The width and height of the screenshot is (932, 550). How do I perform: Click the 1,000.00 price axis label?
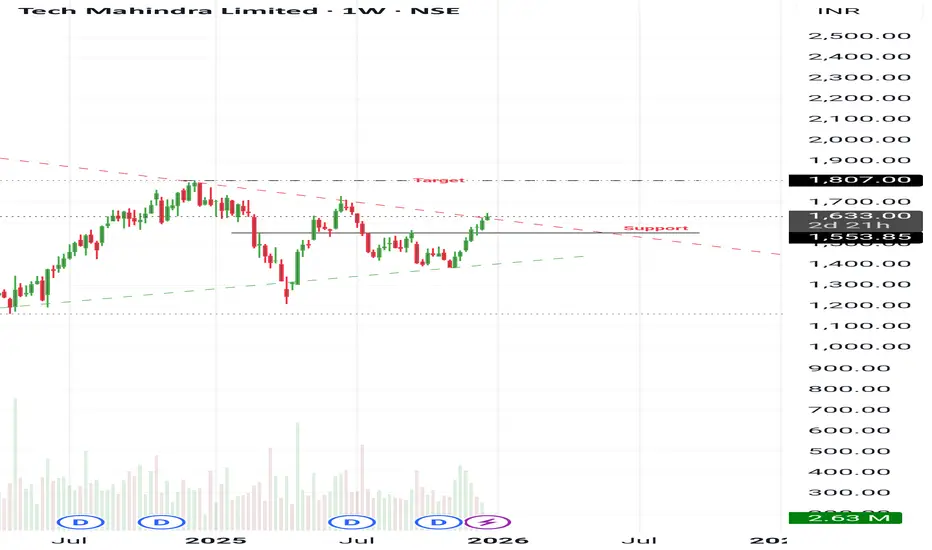coord(859,347)
